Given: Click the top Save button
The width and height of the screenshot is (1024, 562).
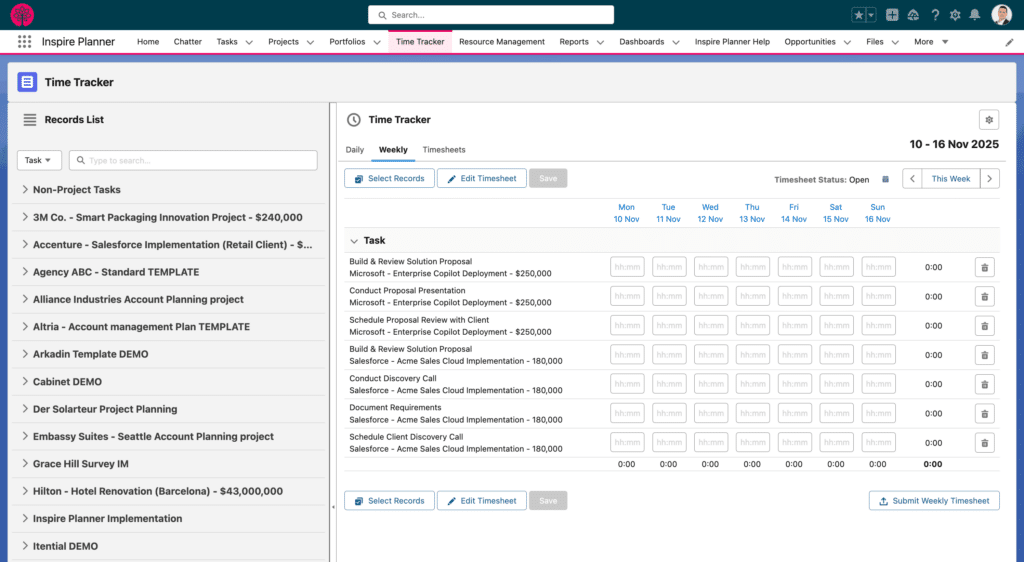Looking at the screenshot, I should pos(548,178).
